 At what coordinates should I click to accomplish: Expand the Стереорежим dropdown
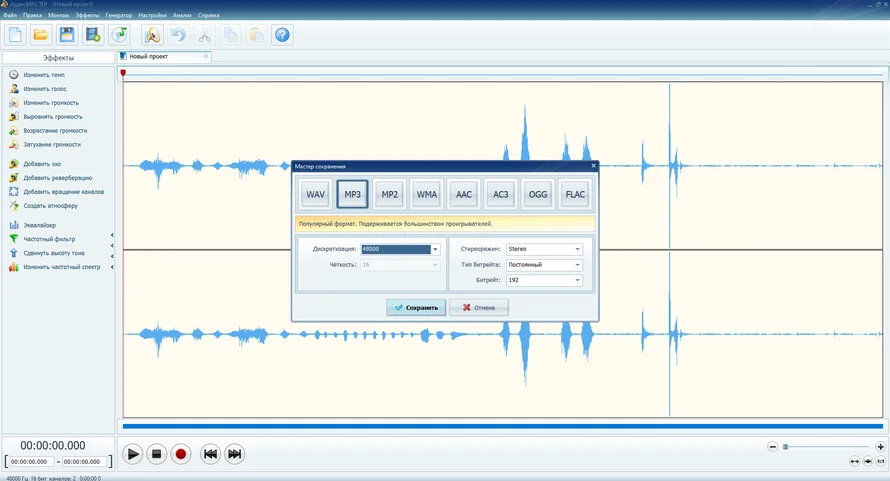point(577,249)
